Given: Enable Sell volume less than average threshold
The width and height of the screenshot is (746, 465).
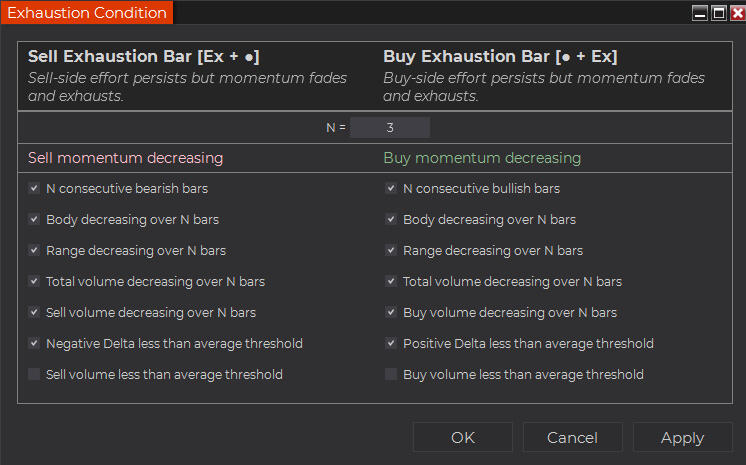Looking at the screenshot, I should click(34, 374).
